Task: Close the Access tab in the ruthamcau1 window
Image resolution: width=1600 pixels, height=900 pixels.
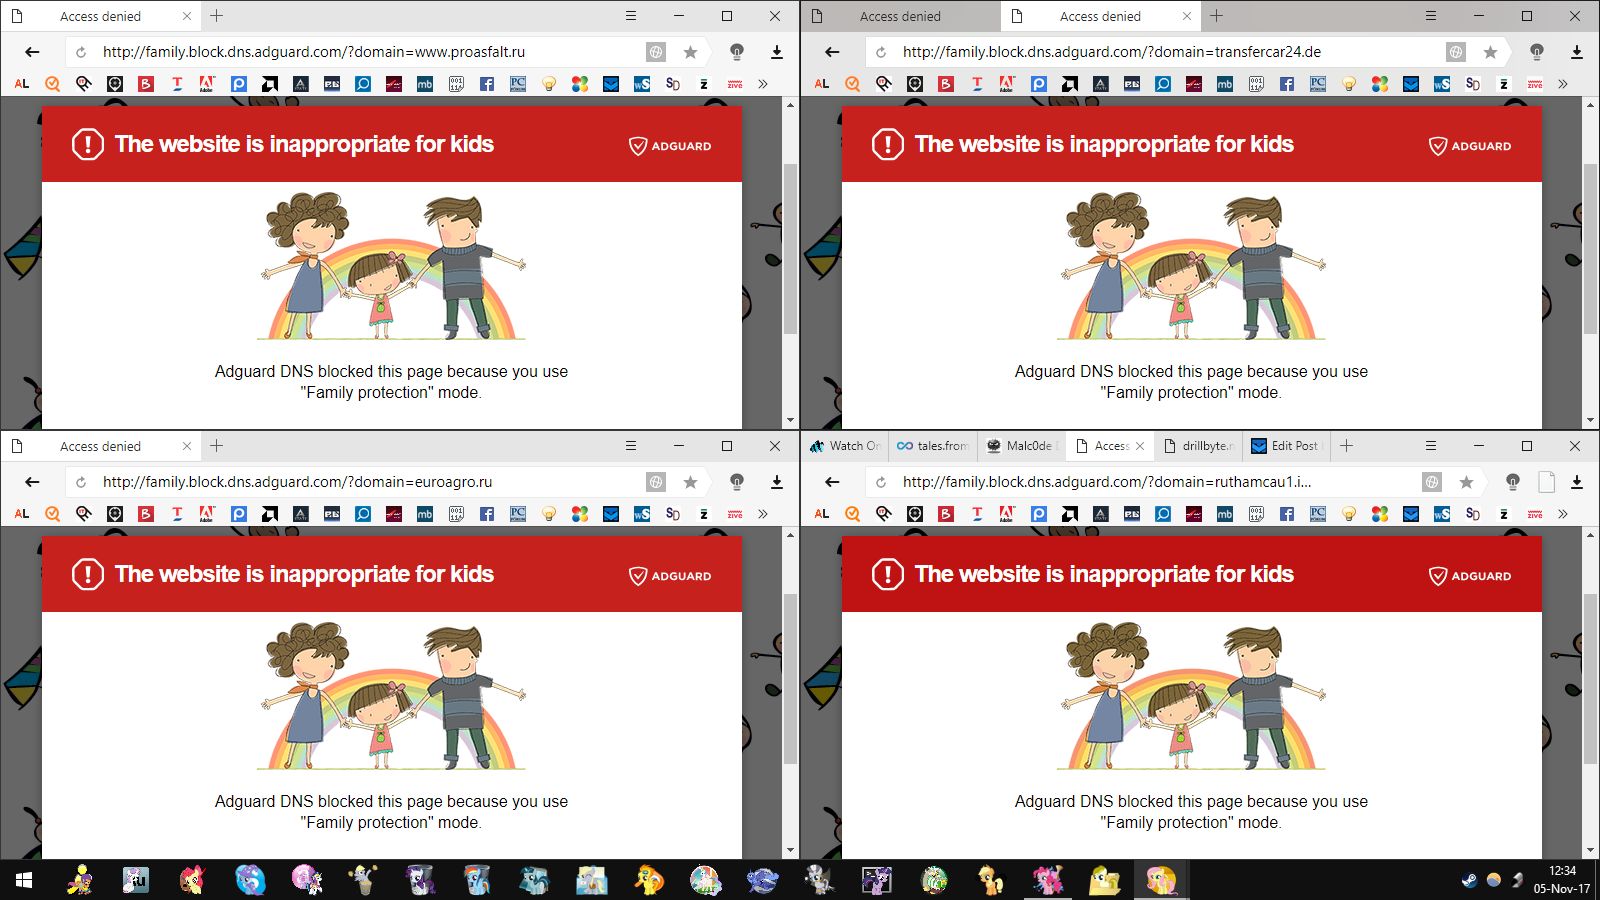Action: tap(1140, 446)
